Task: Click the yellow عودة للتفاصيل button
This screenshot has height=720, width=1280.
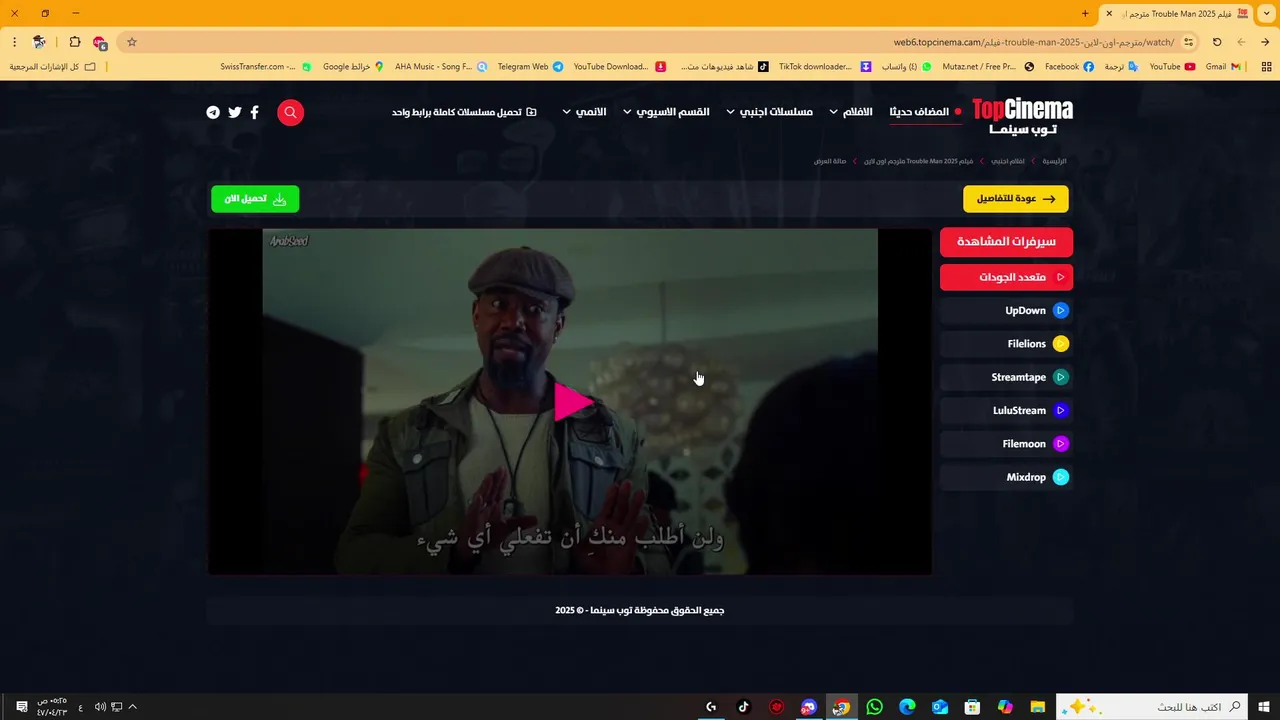Action: [x=1015, y=199]
